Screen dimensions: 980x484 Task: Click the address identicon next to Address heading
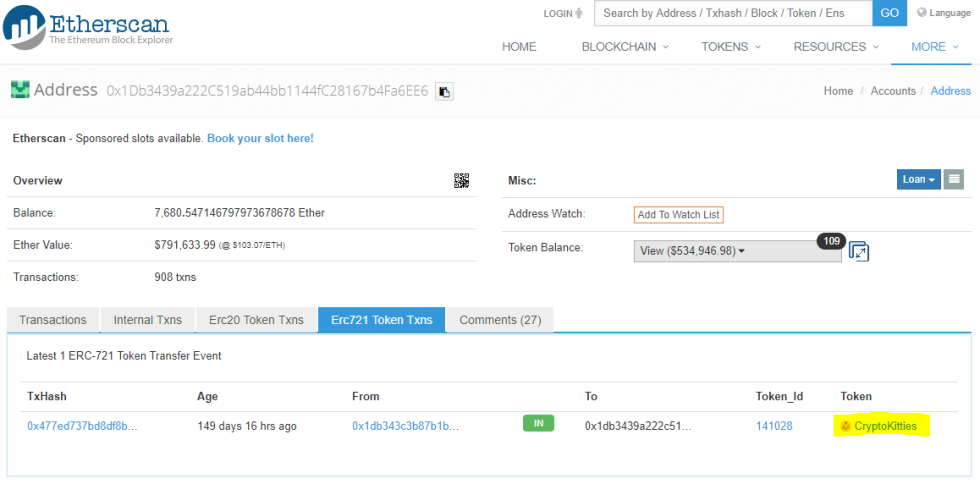point(20,90)
